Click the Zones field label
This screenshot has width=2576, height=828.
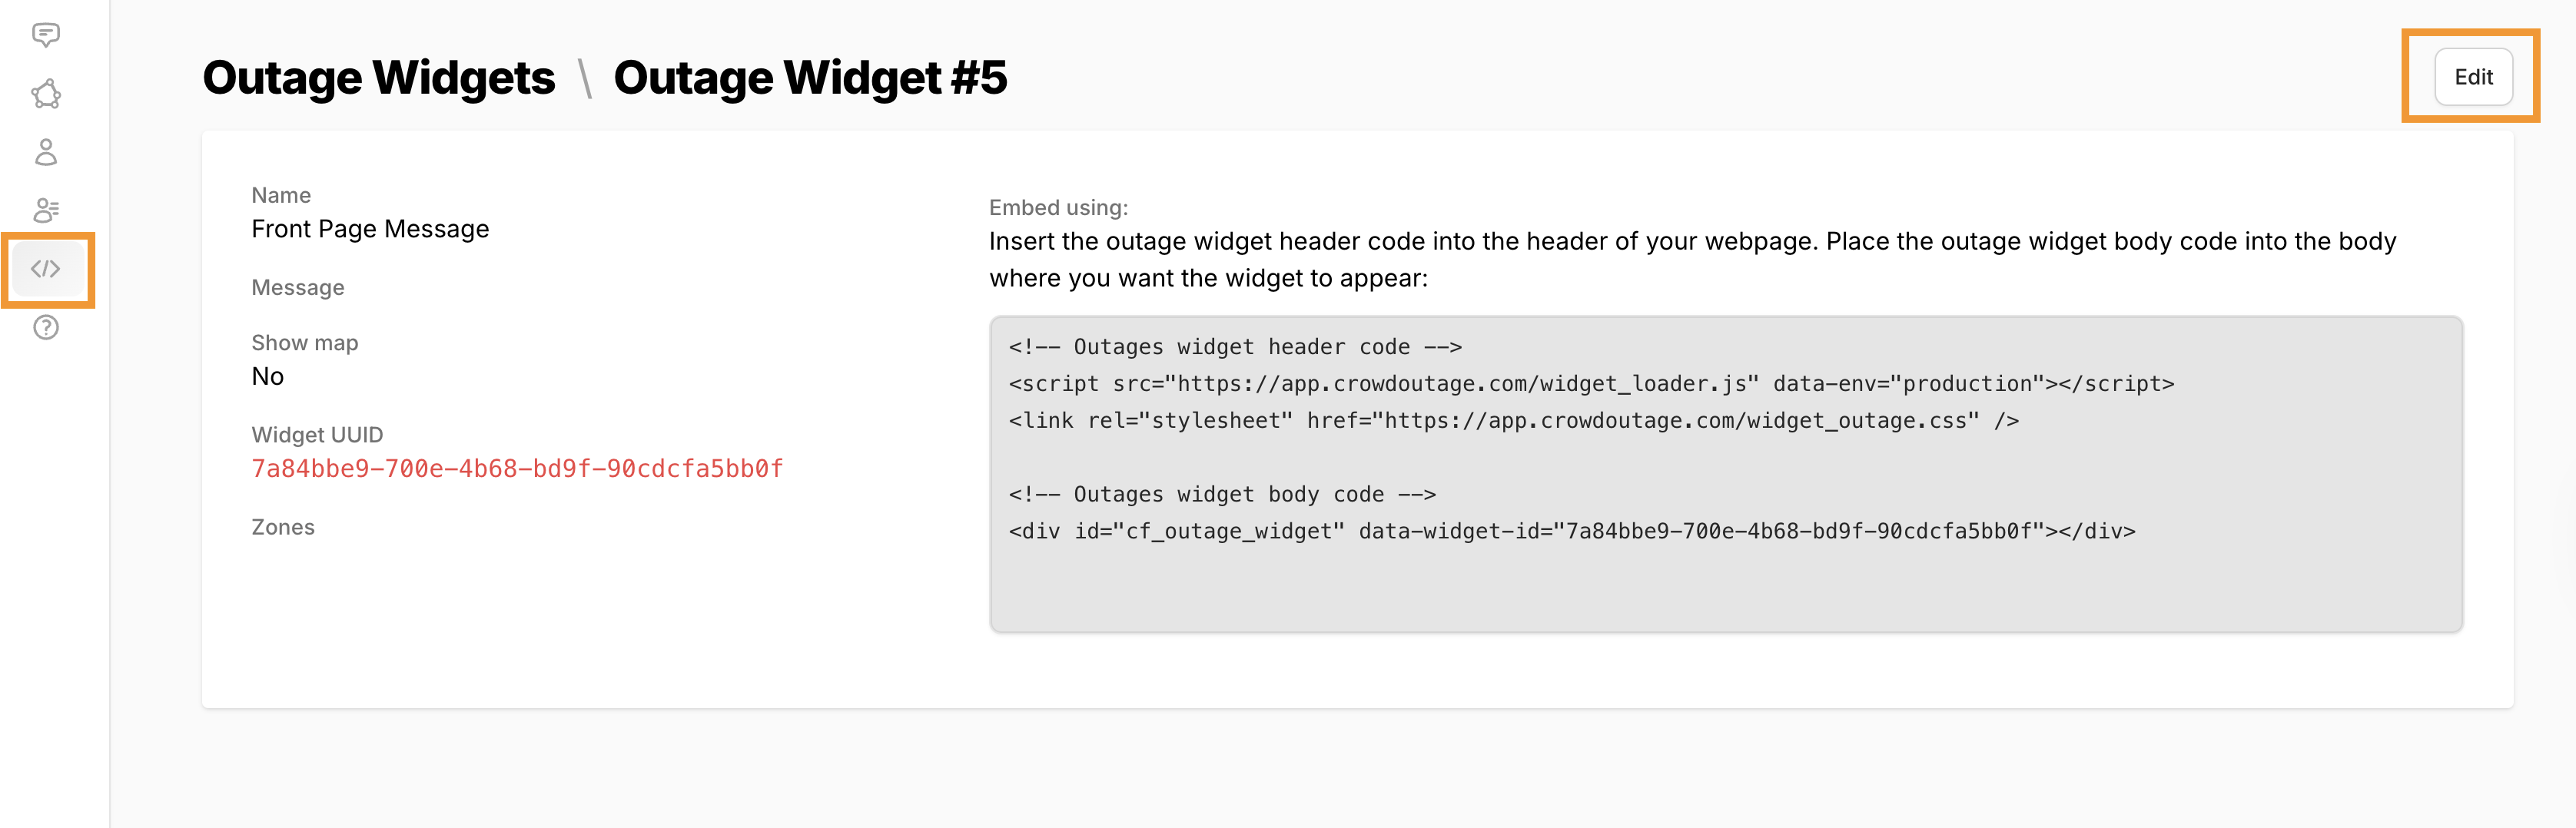pos(283,527)
